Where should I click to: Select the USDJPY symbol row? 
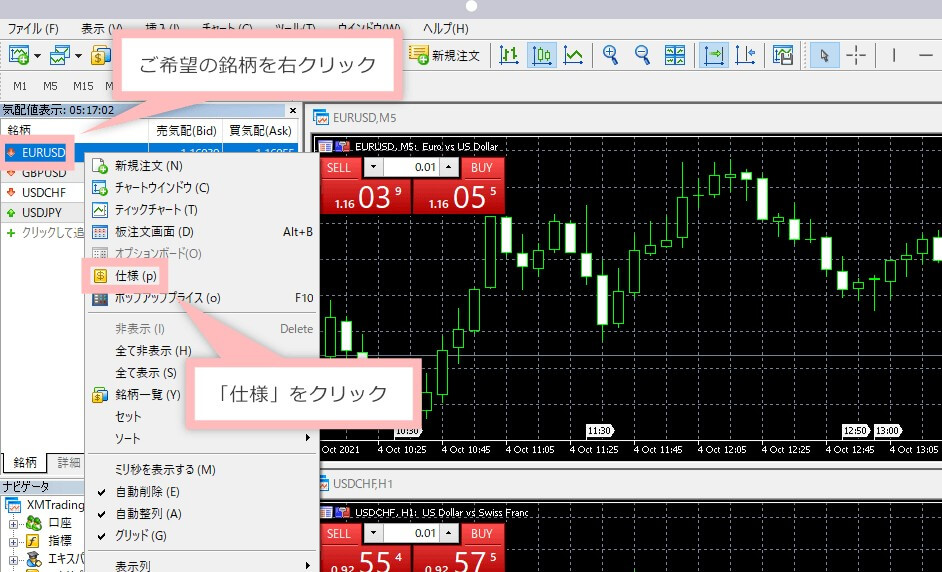click(x=42, y=213)
